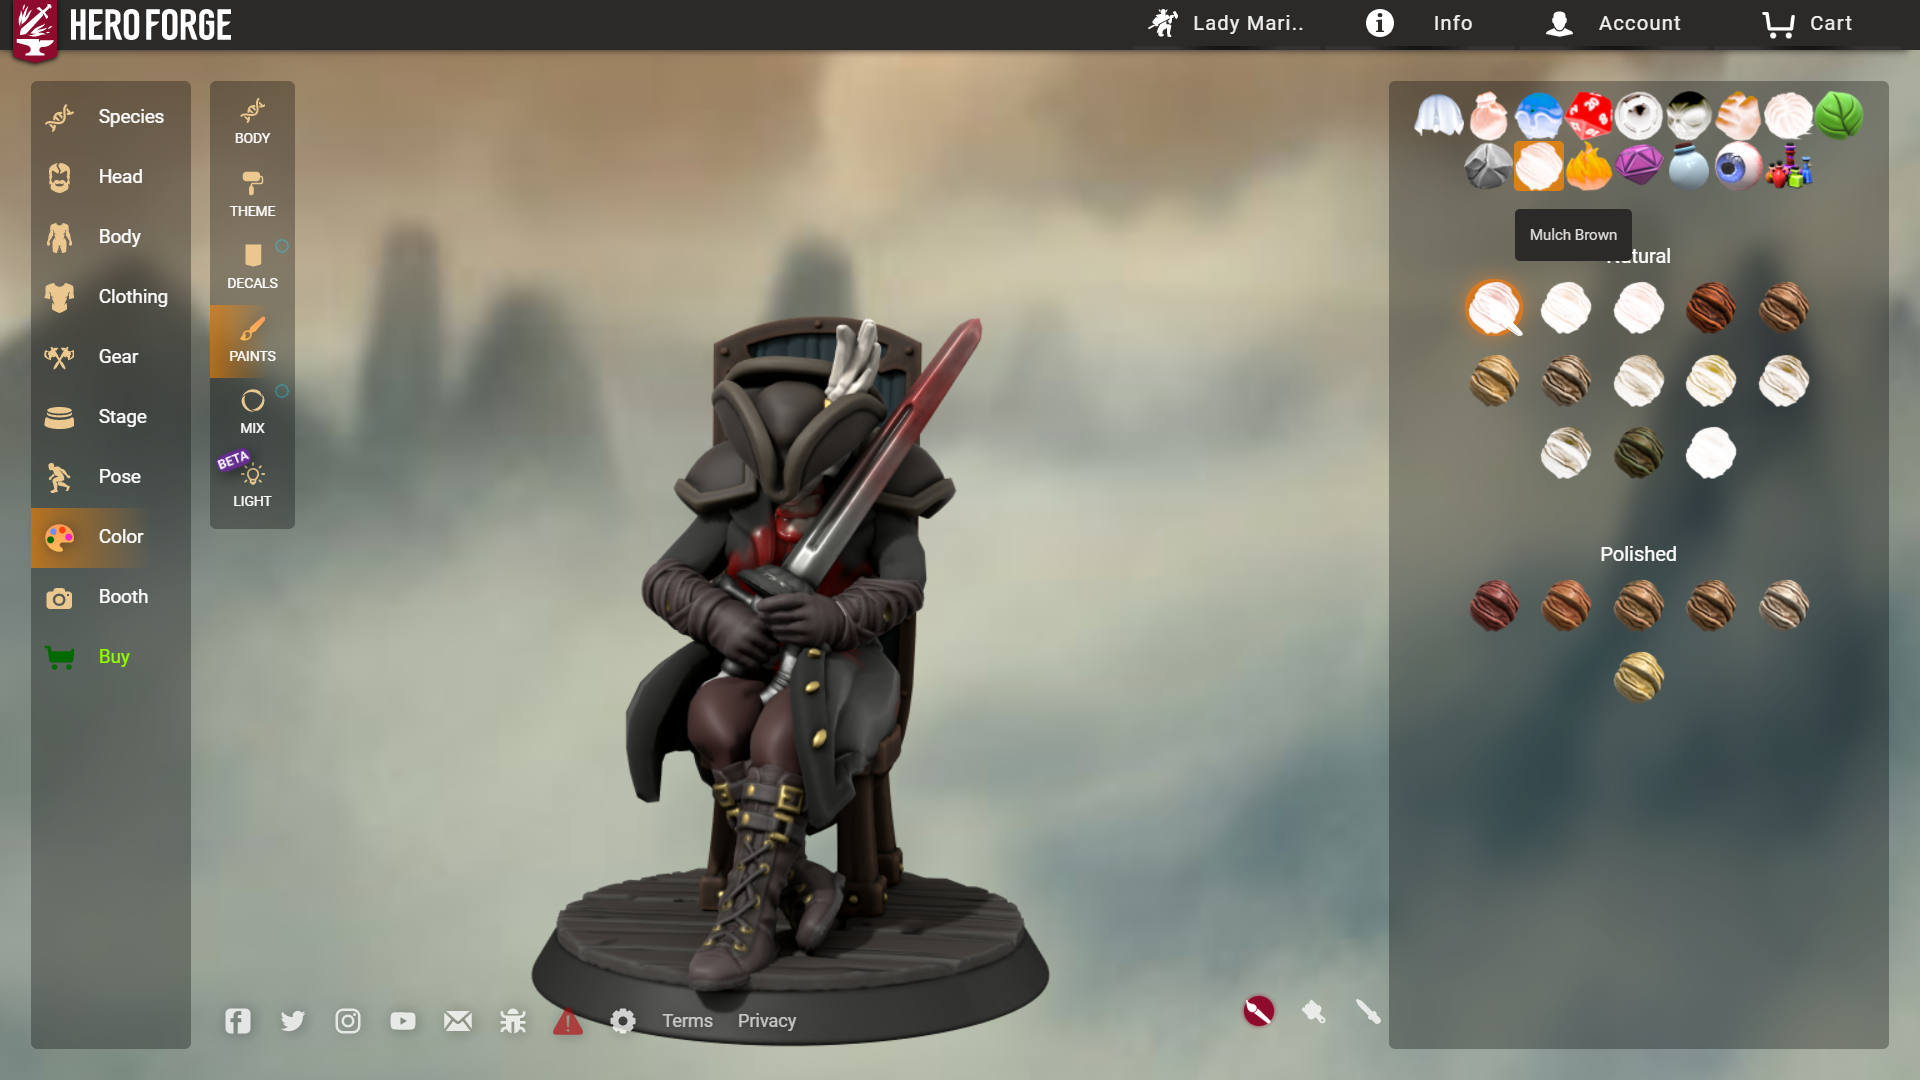Expand the Polished hair section

point(1638,553)
